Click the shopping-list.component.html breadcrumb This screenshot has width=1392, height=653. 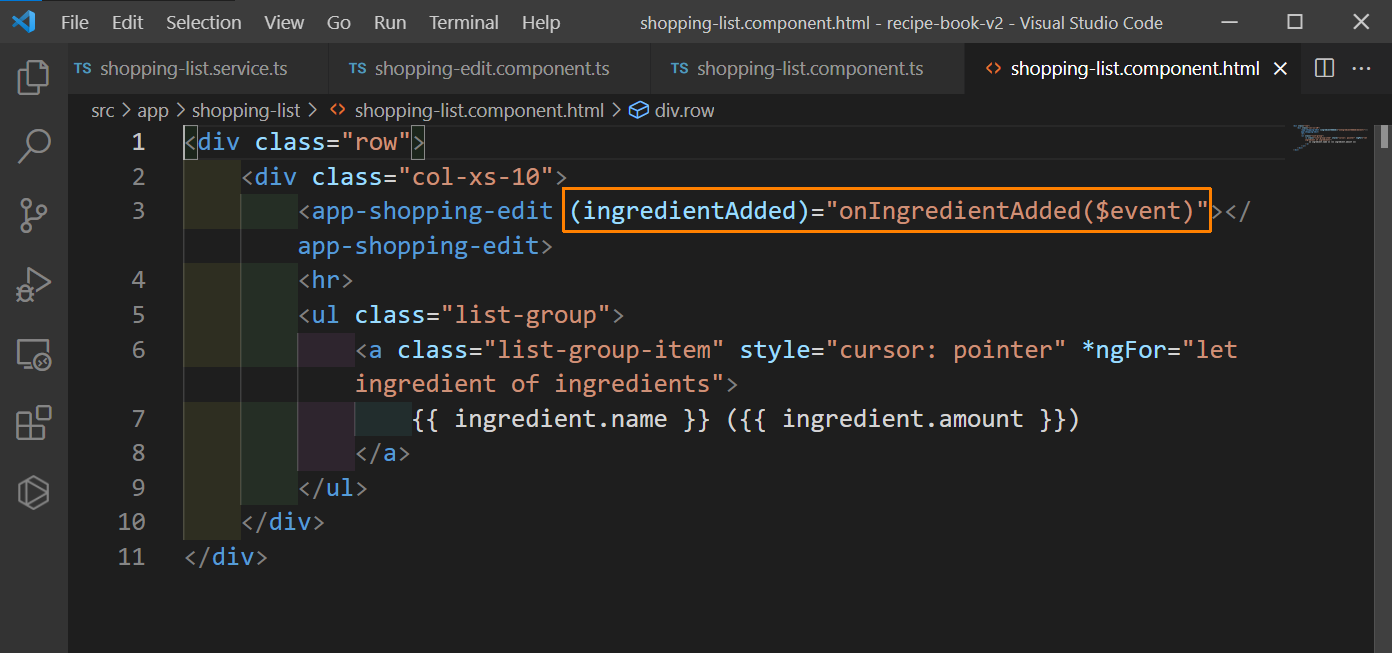[479, 110]
